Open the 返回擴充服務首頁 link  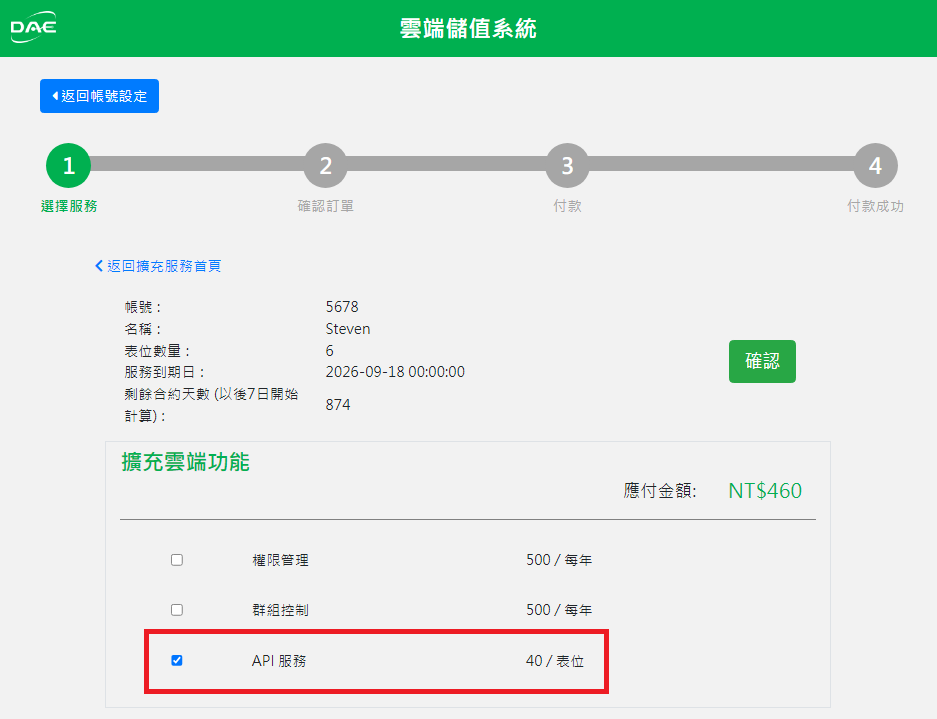[158, 266]
